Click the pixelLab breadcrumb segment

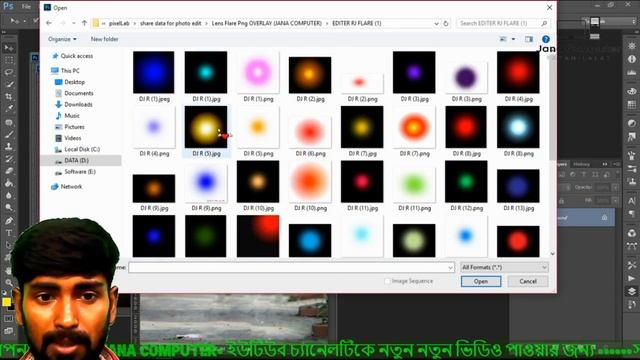coord(119,24)
